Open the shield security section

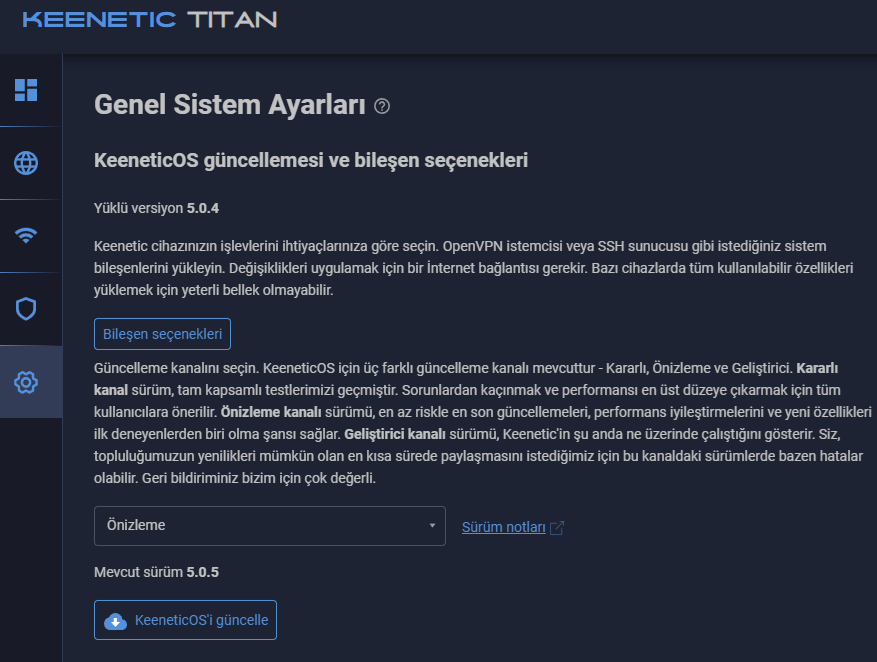point(26,308)
